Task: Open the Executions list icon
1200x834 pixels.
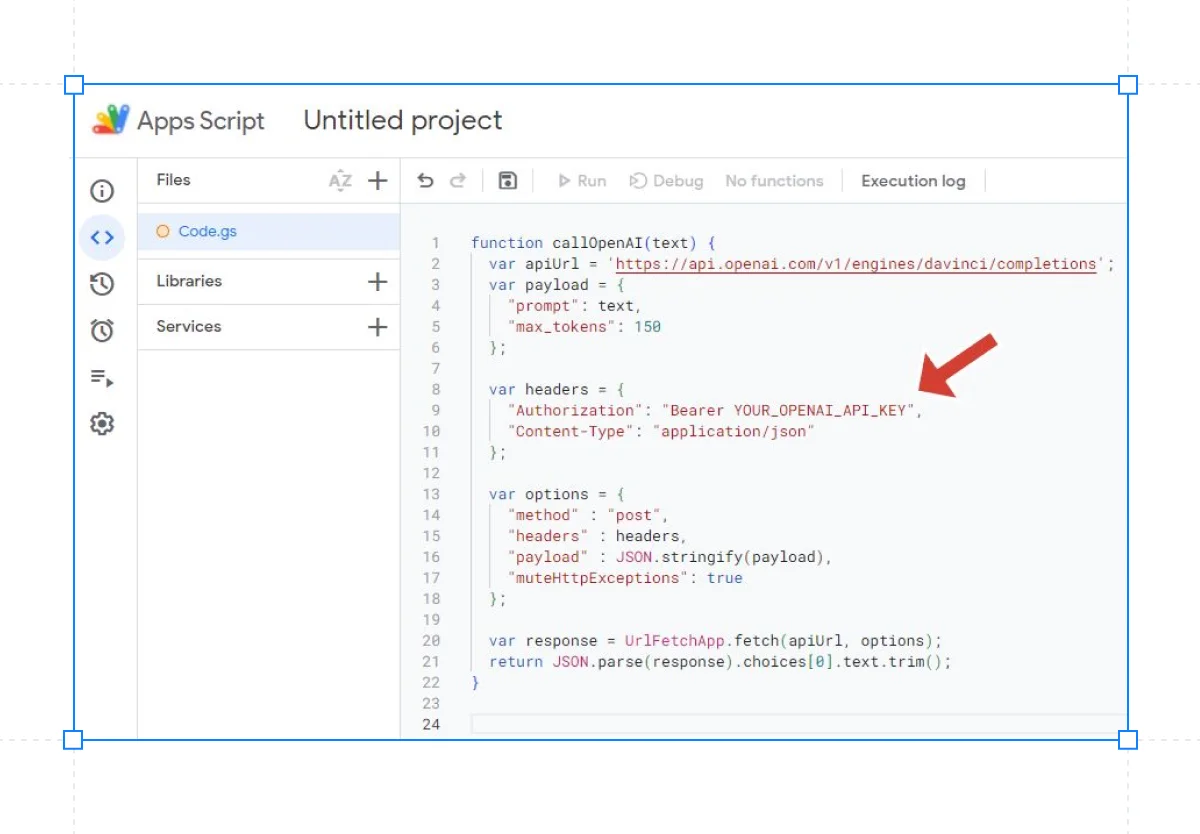Action: click(x=102, y=378)
